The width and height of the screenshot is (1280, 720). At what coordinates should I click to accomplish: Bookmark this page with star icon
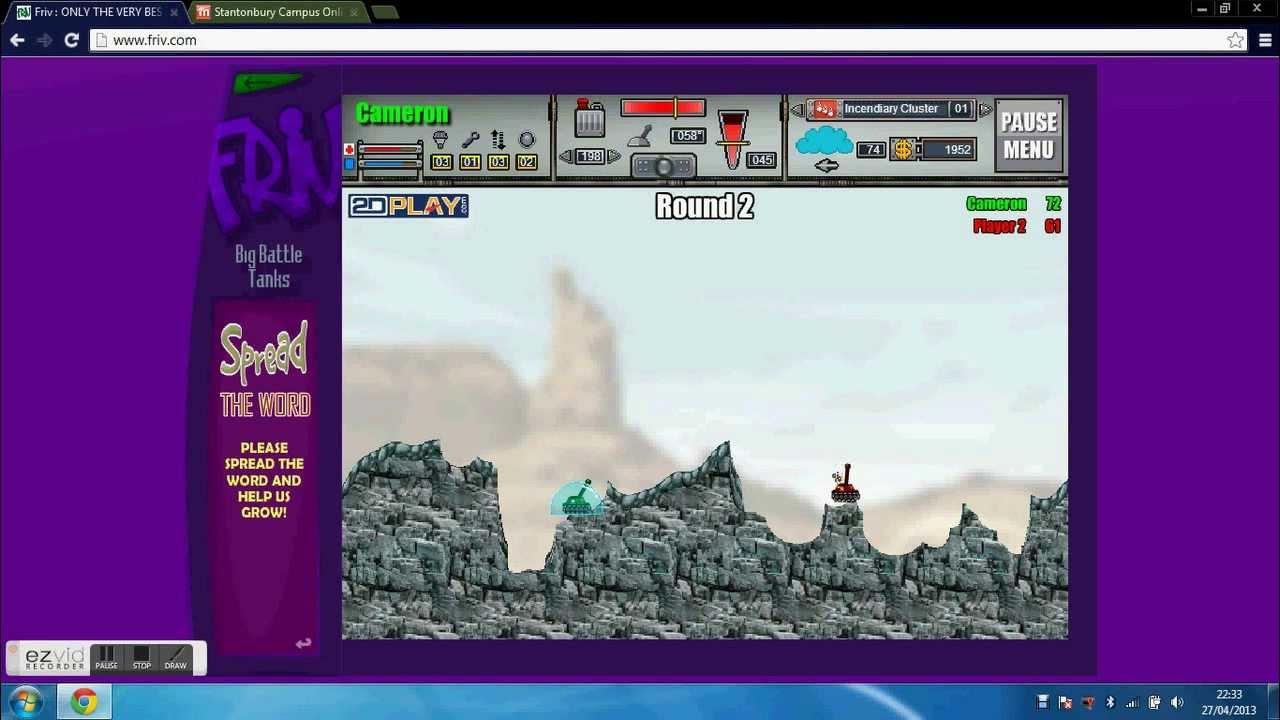tap(1235, 40)
